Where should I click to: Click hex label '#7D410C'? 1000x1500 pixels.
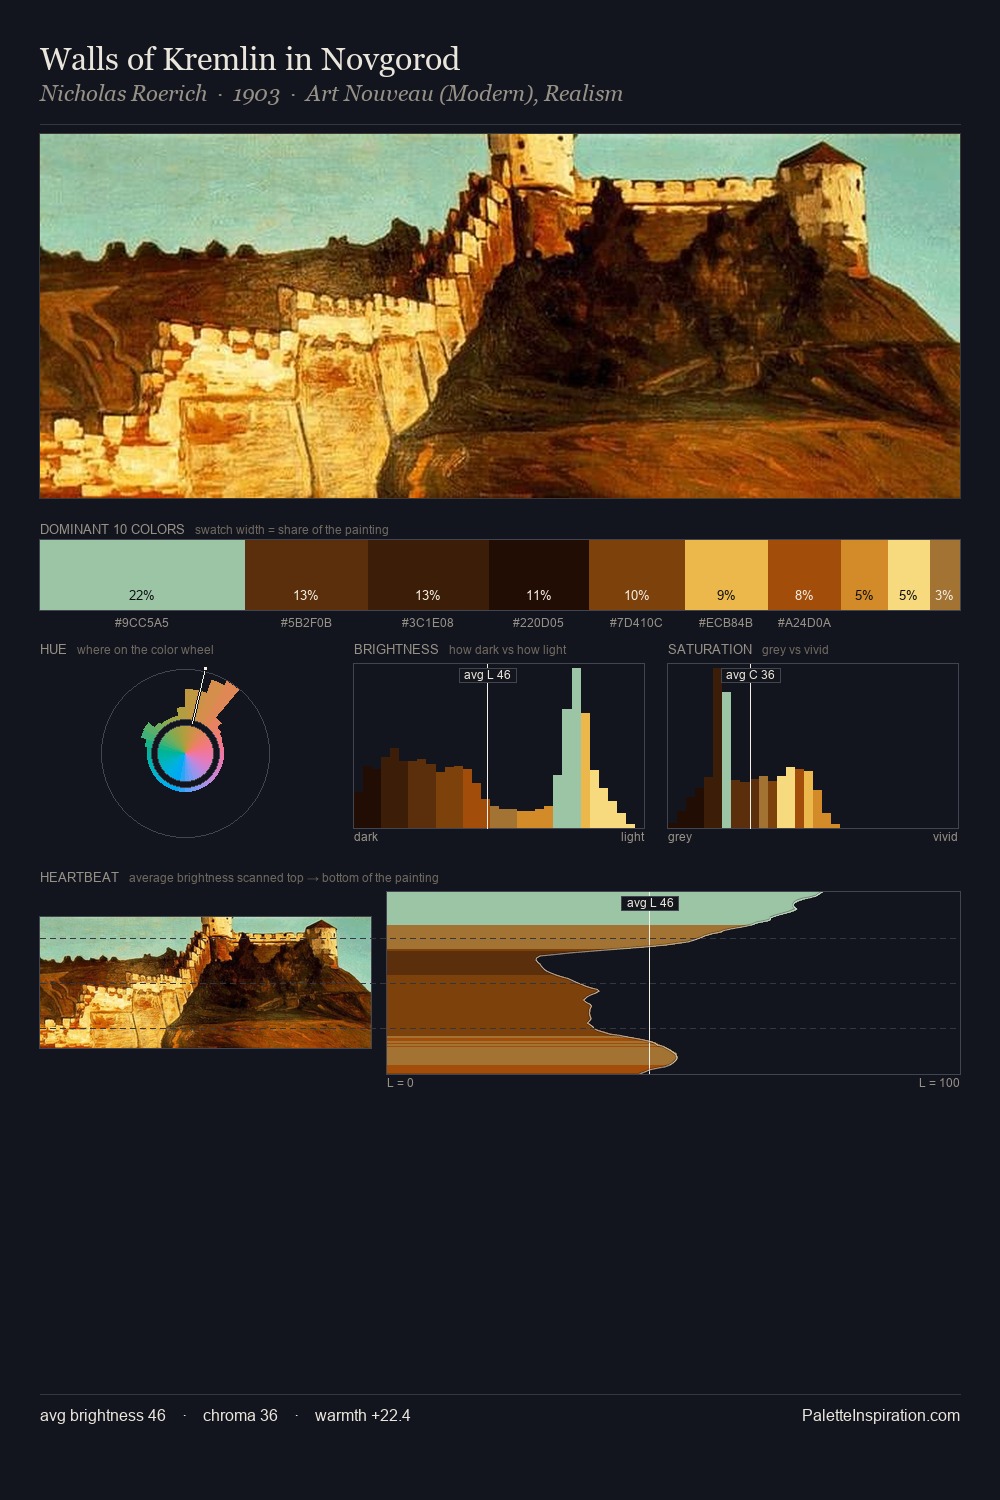click(637, 622)
